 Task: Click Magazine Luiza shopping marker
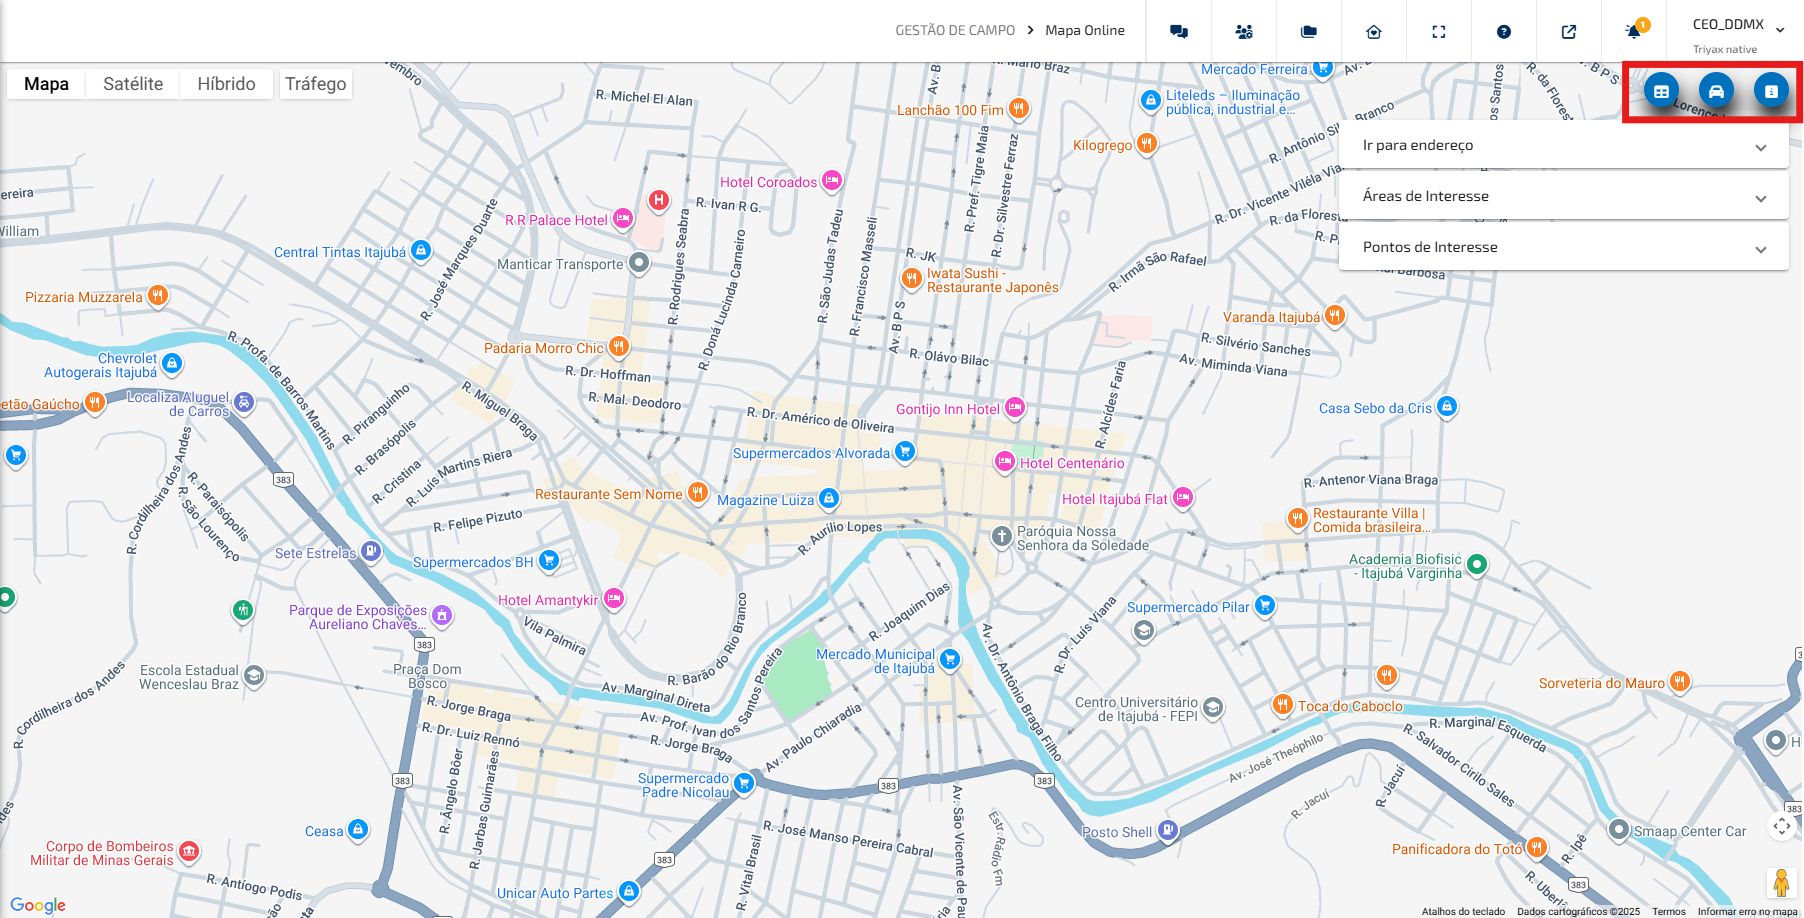coord(828,498)
